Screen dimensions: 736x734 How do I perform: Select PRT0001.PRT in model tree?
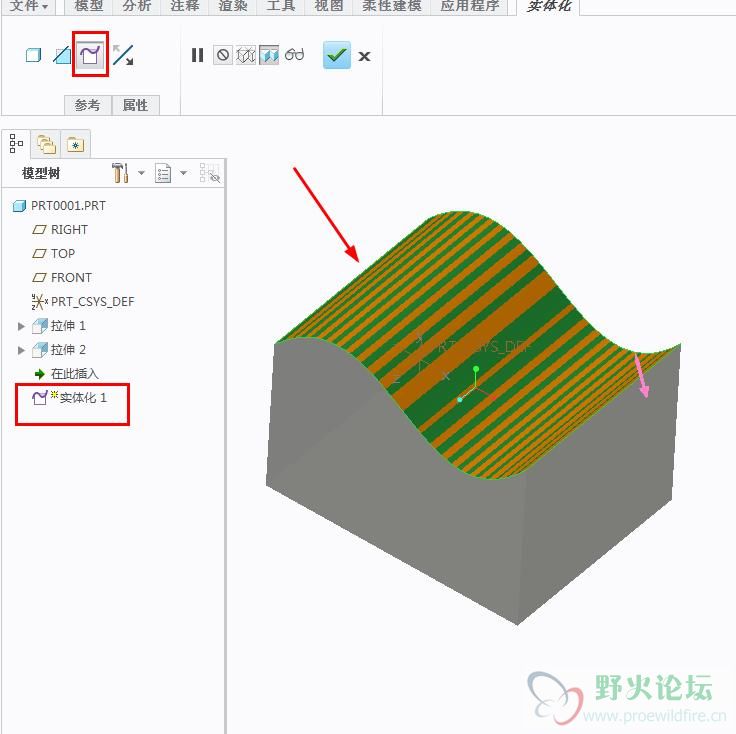(x=59, y=206)
